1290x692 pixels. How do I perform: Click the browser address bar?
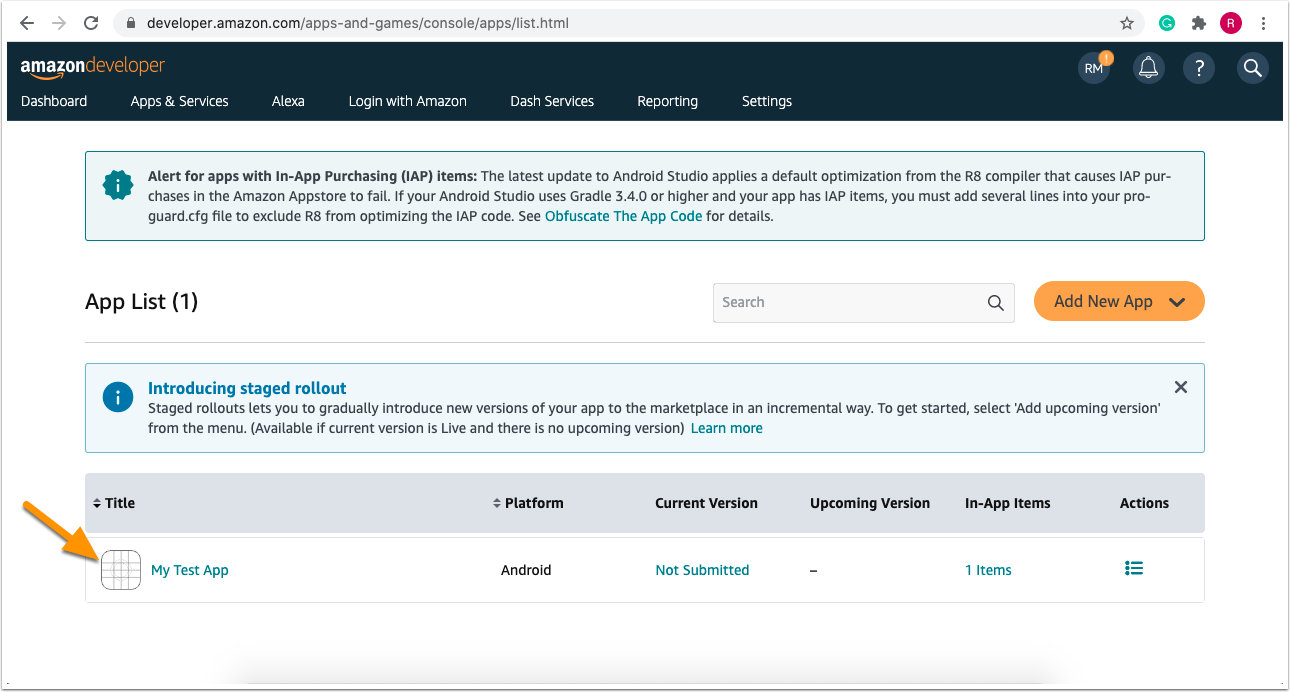[x=628, y=22]
